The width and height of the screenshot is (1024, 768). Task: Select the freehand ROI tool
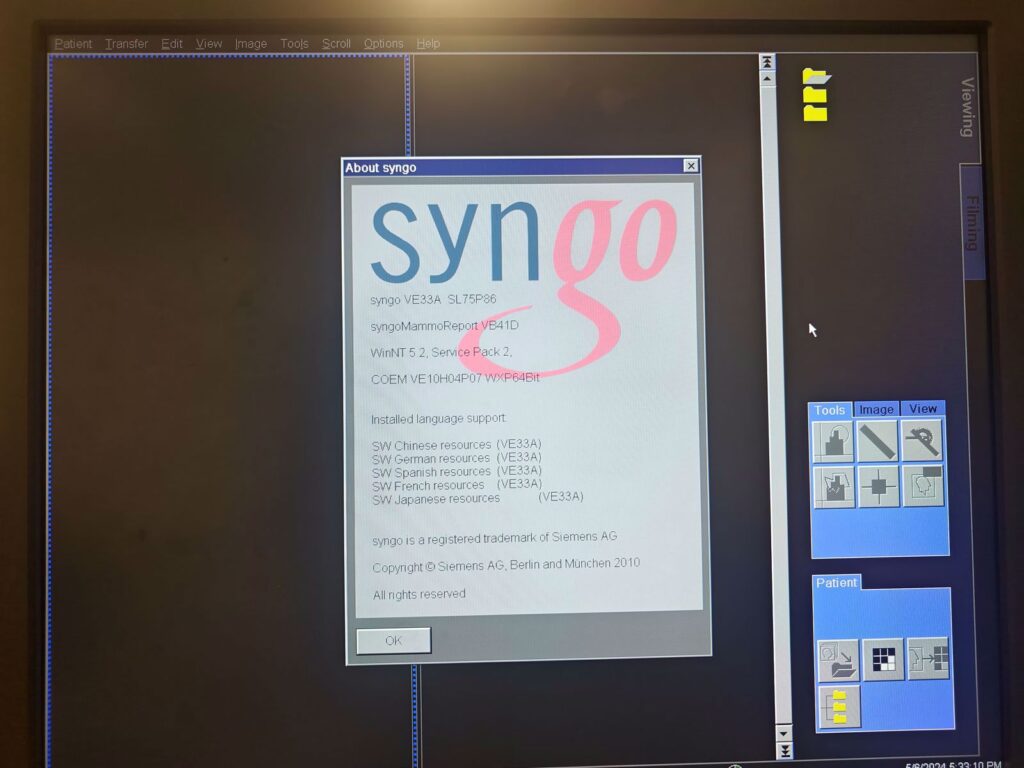tap(835, 486)
